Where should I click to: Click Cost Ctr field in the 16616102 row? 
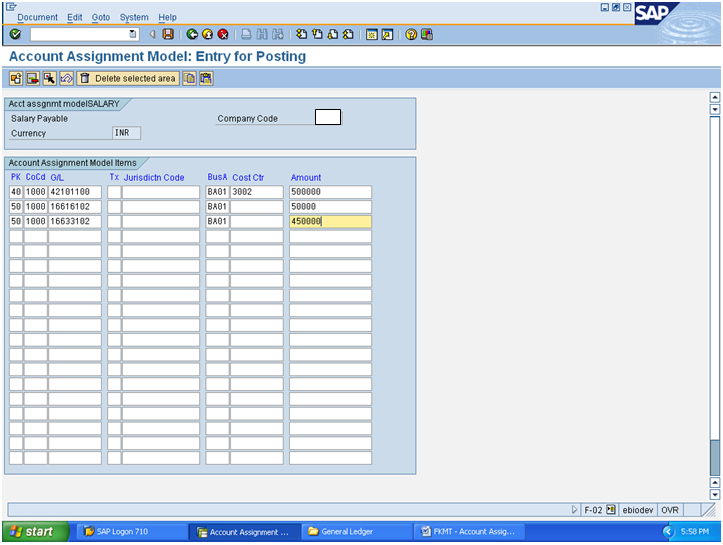(x=257, y=207)
